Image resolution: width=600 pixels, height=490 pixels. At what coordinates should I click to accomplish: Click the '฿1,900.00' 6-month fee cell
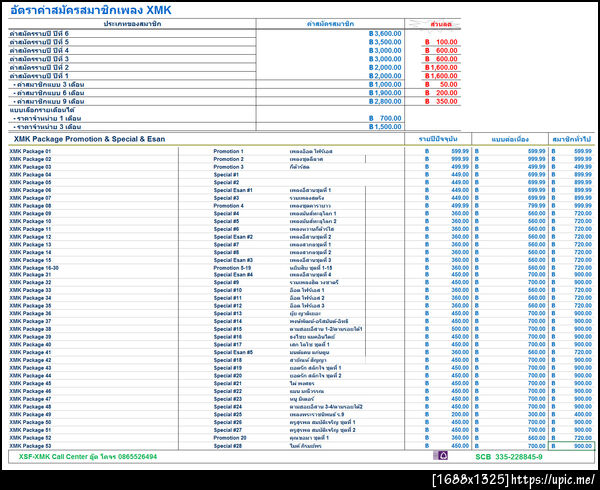tap(385, 93)
